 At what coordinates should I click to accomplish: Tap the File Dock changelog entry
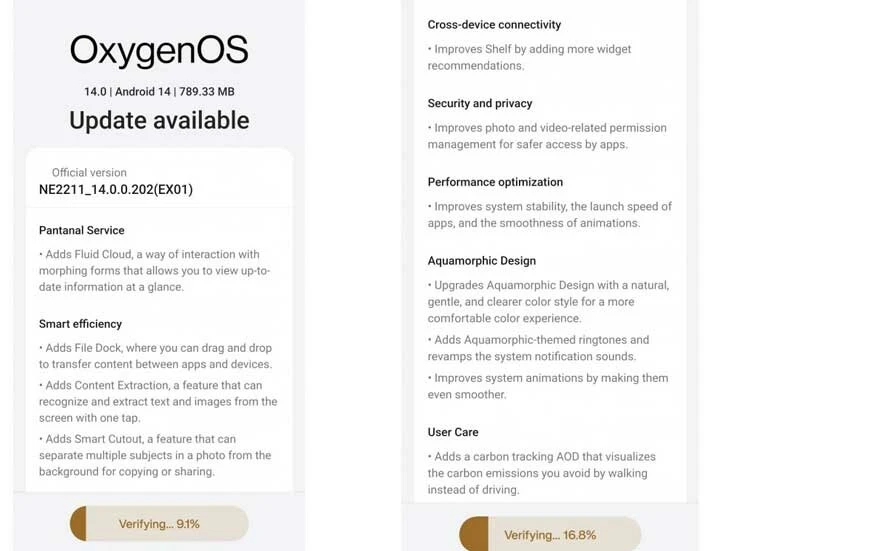click(x=155, y=356)
